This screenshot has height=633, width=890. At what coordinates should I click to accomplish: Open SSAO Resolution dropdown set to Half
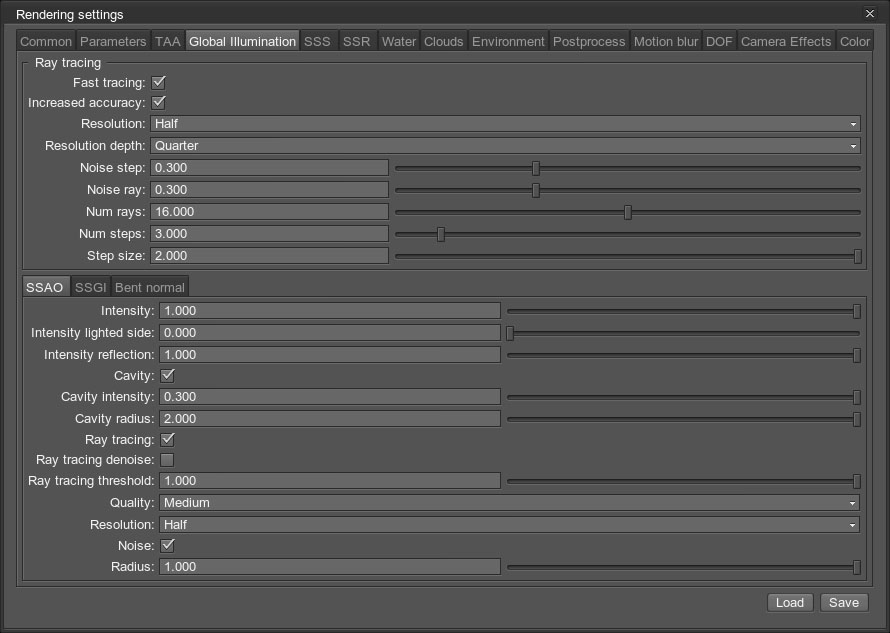(x=509, y=525)
